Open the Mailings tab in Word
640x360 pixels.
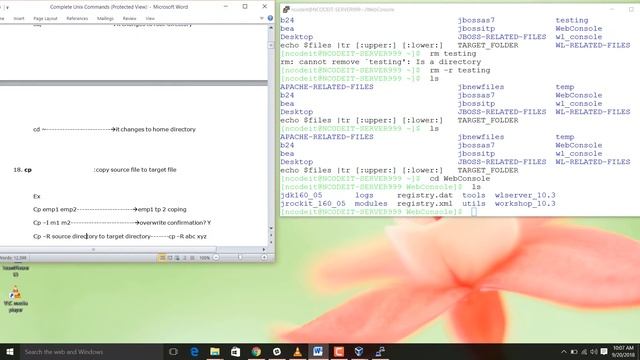click(x=105, y=18)
